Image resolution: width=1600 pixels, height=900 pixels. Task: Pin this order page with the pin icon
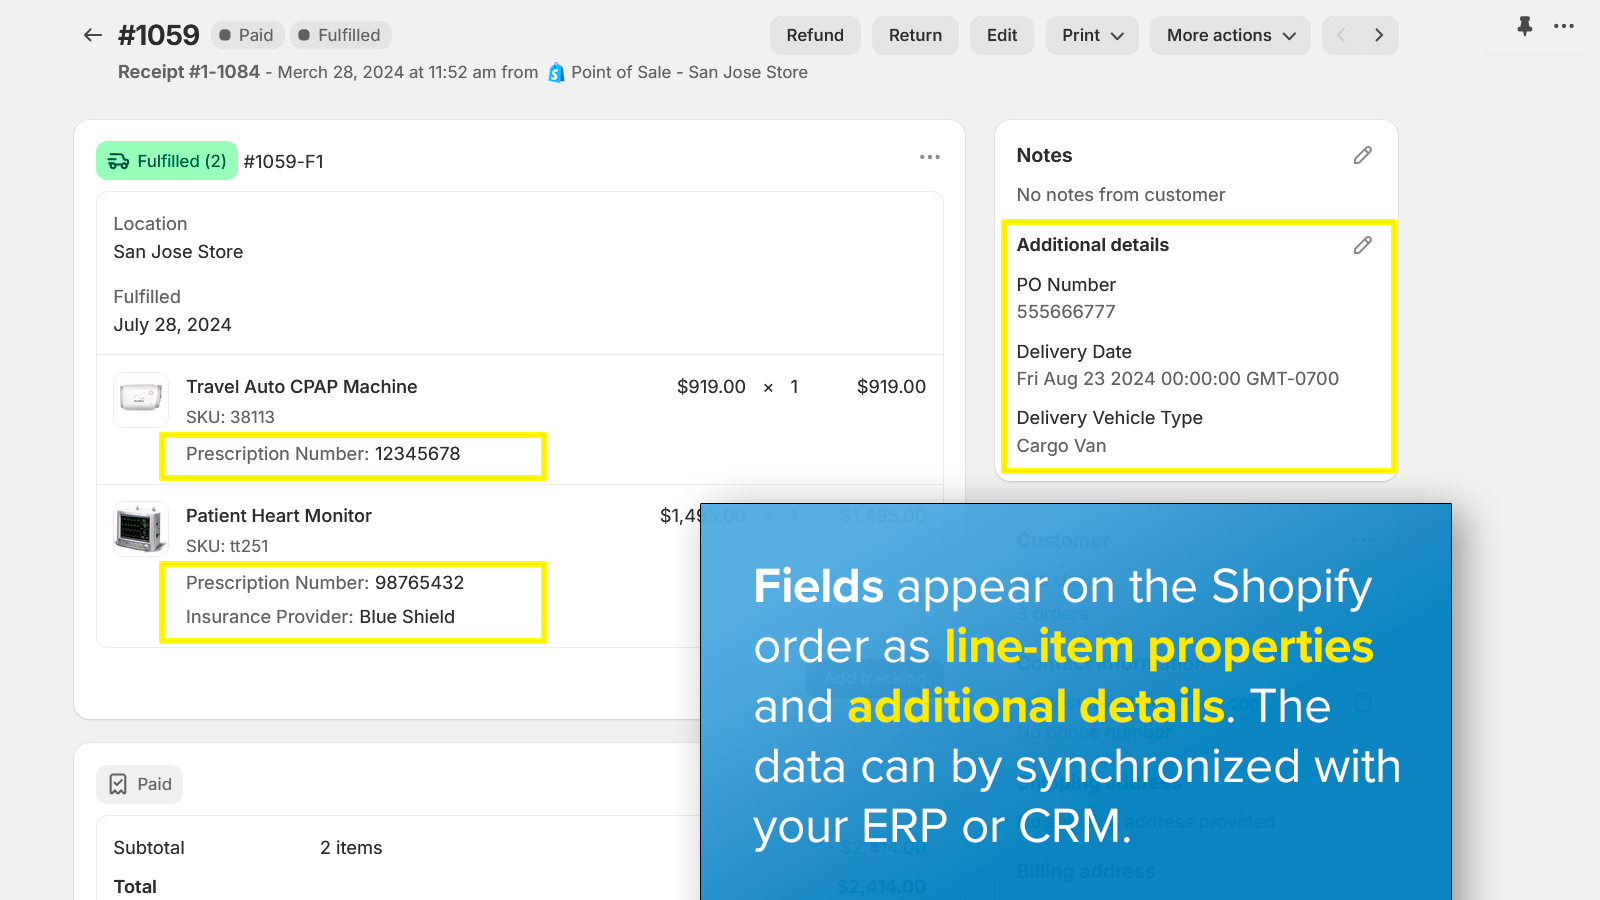click(x=1524, y=27)
